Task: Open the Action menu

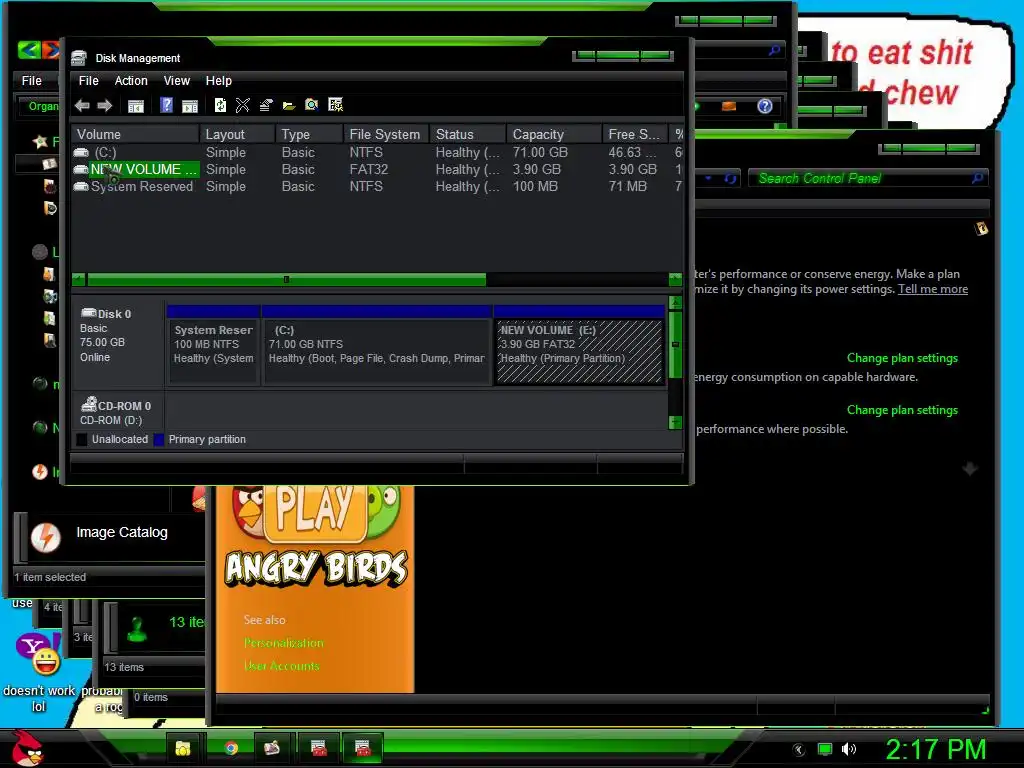Action: [x=131, y=81]
